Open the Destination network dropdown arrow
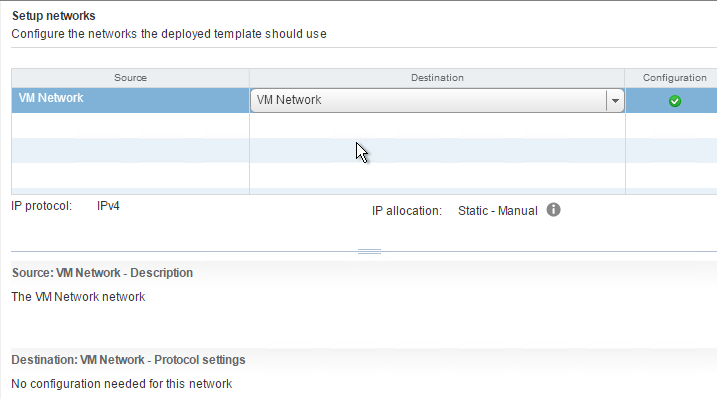Viewport: 717px width, 399px height. [x=615, y=101]
